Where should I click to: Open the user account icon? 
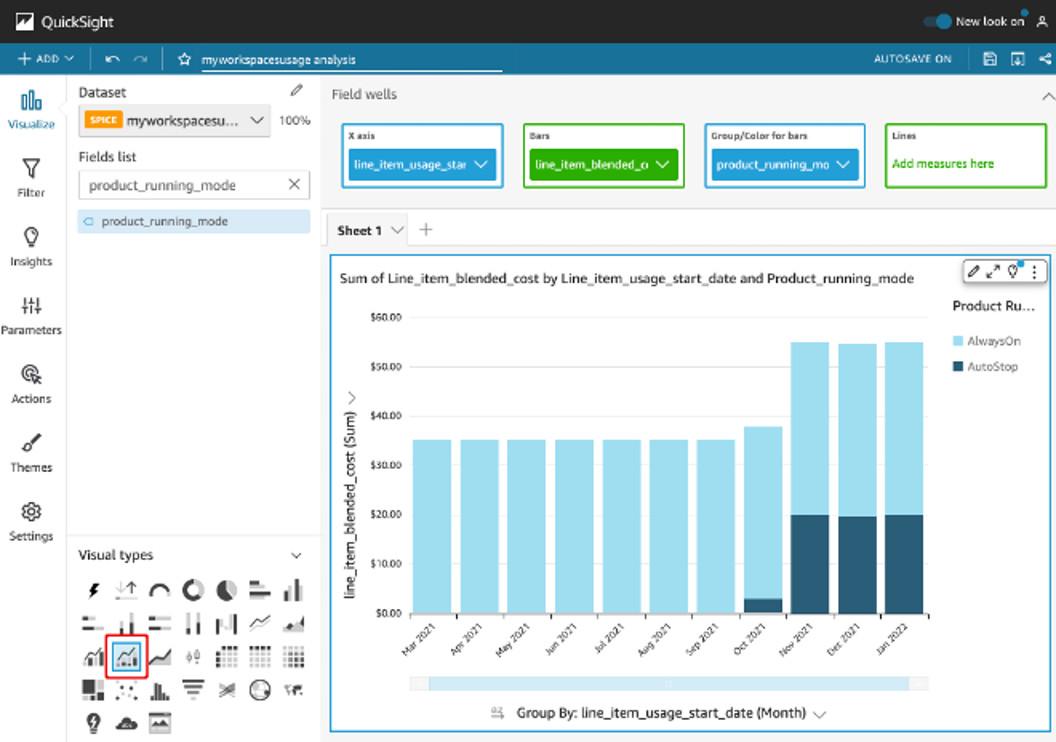tap(1042, 22)
